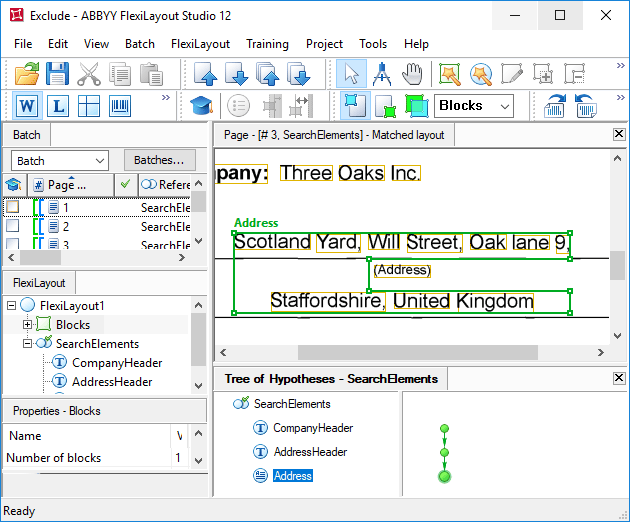This screenshot has width=630, height=522.
Task: Jump to last page with stacked down arrow icon
Action: (299, 74)
